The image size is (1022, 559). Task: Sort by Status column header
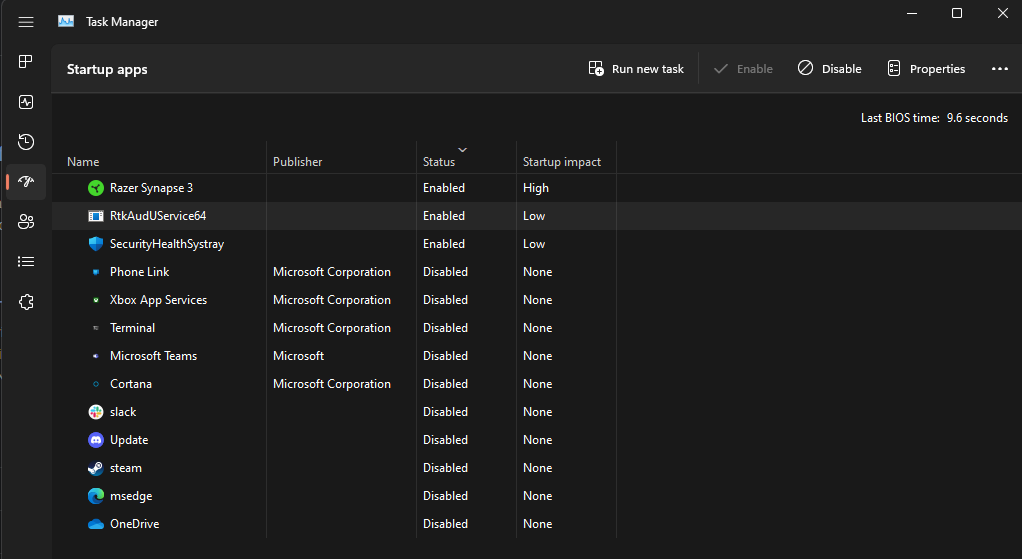click(439, 162)
